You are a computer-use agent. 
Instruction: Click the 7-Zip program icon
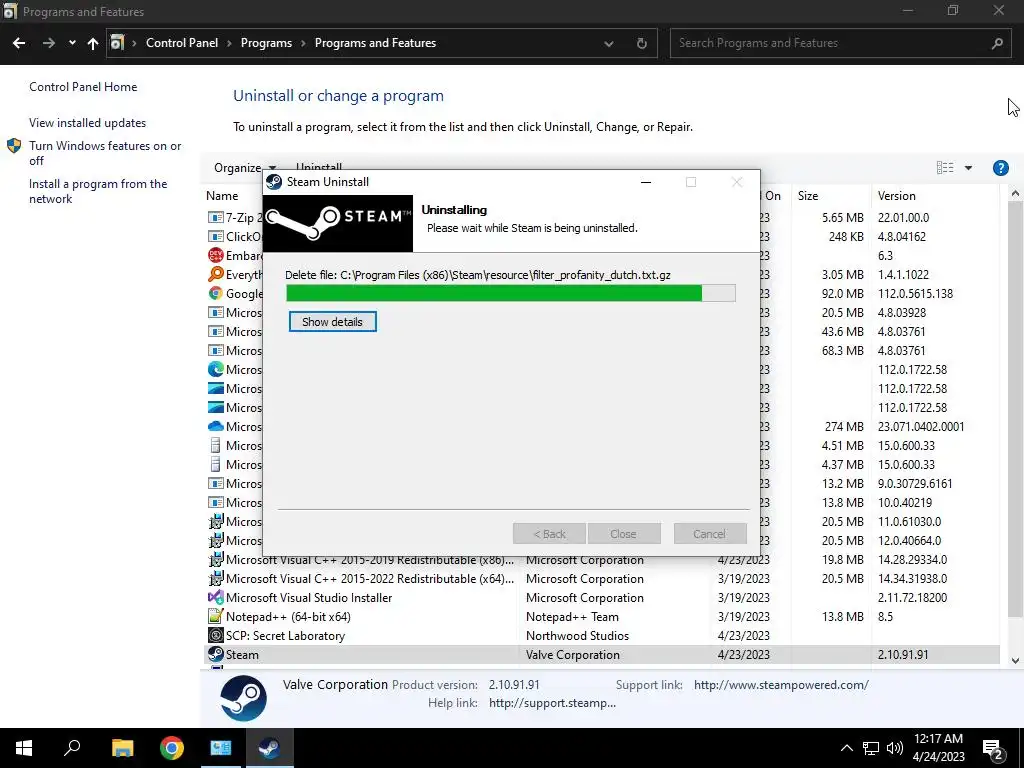coord(215,217)
